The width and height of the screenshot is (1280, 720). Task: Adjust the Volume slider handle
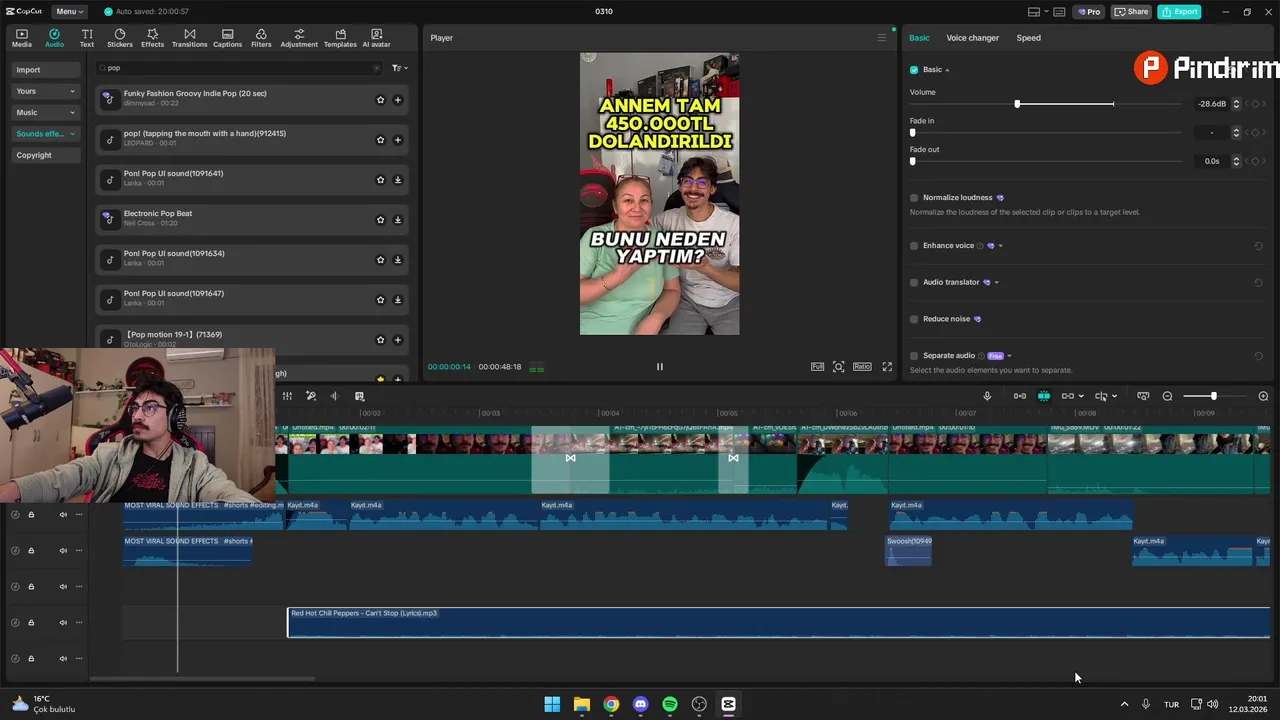pos(1017,104)
